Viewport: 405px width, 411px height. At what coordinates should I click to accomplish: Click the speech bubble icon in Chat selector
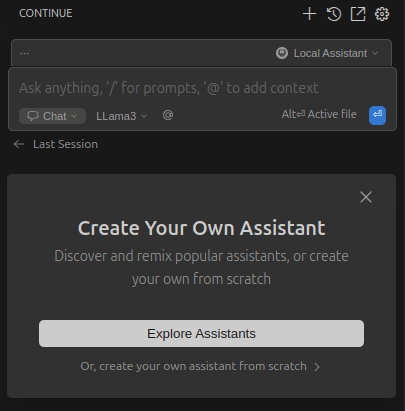click(33, 116)
